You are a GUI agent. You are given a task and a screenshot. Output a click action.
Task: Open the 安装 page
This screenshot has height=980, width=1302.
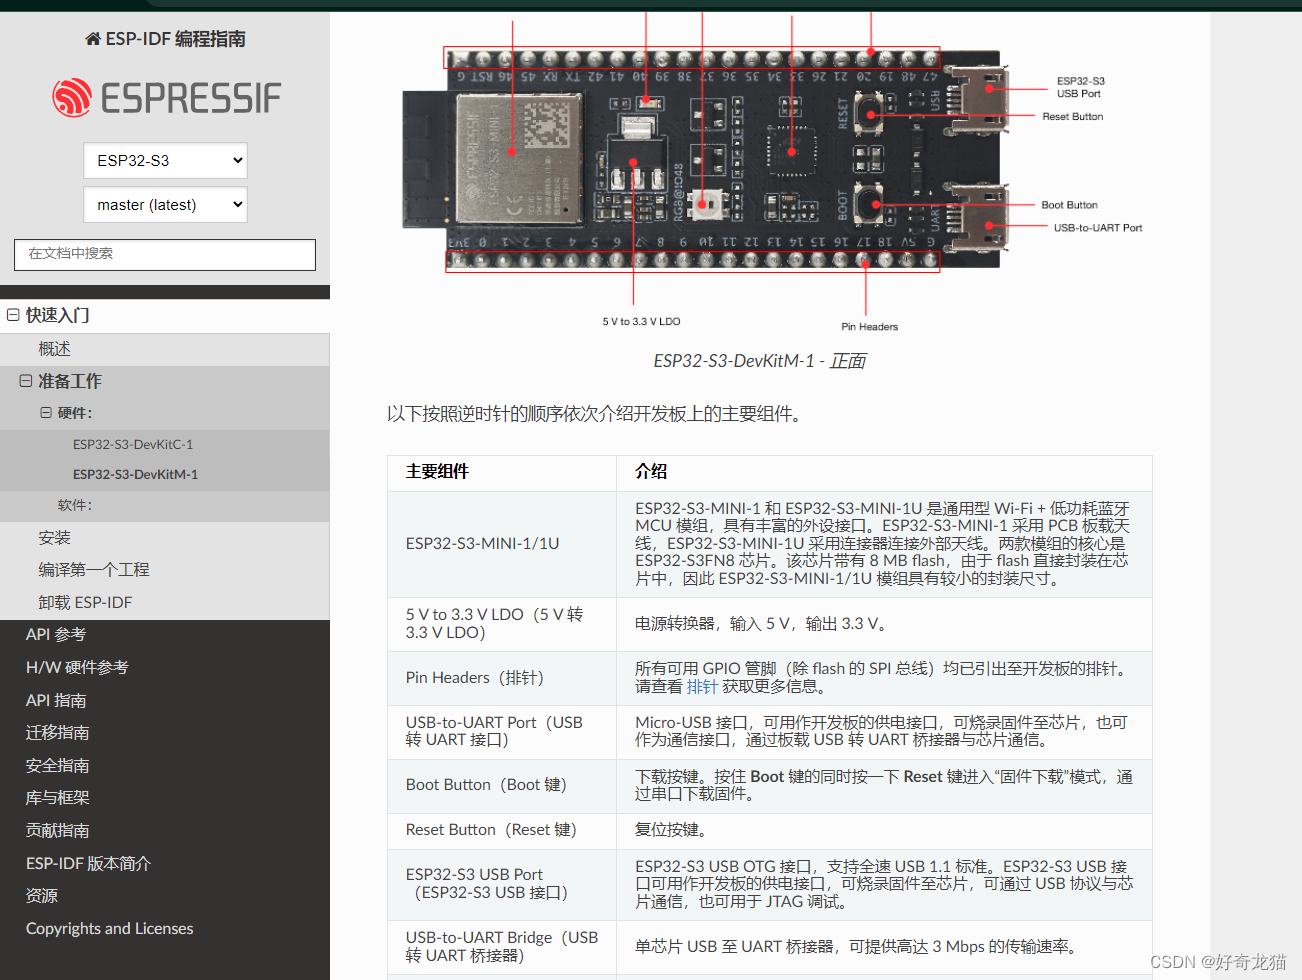coord(54,538)
